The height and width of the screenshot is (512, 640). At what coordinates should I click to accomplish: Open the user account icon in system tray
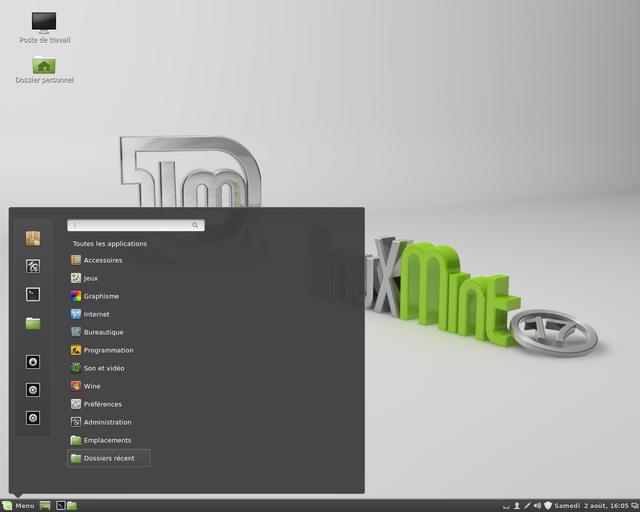516,505
